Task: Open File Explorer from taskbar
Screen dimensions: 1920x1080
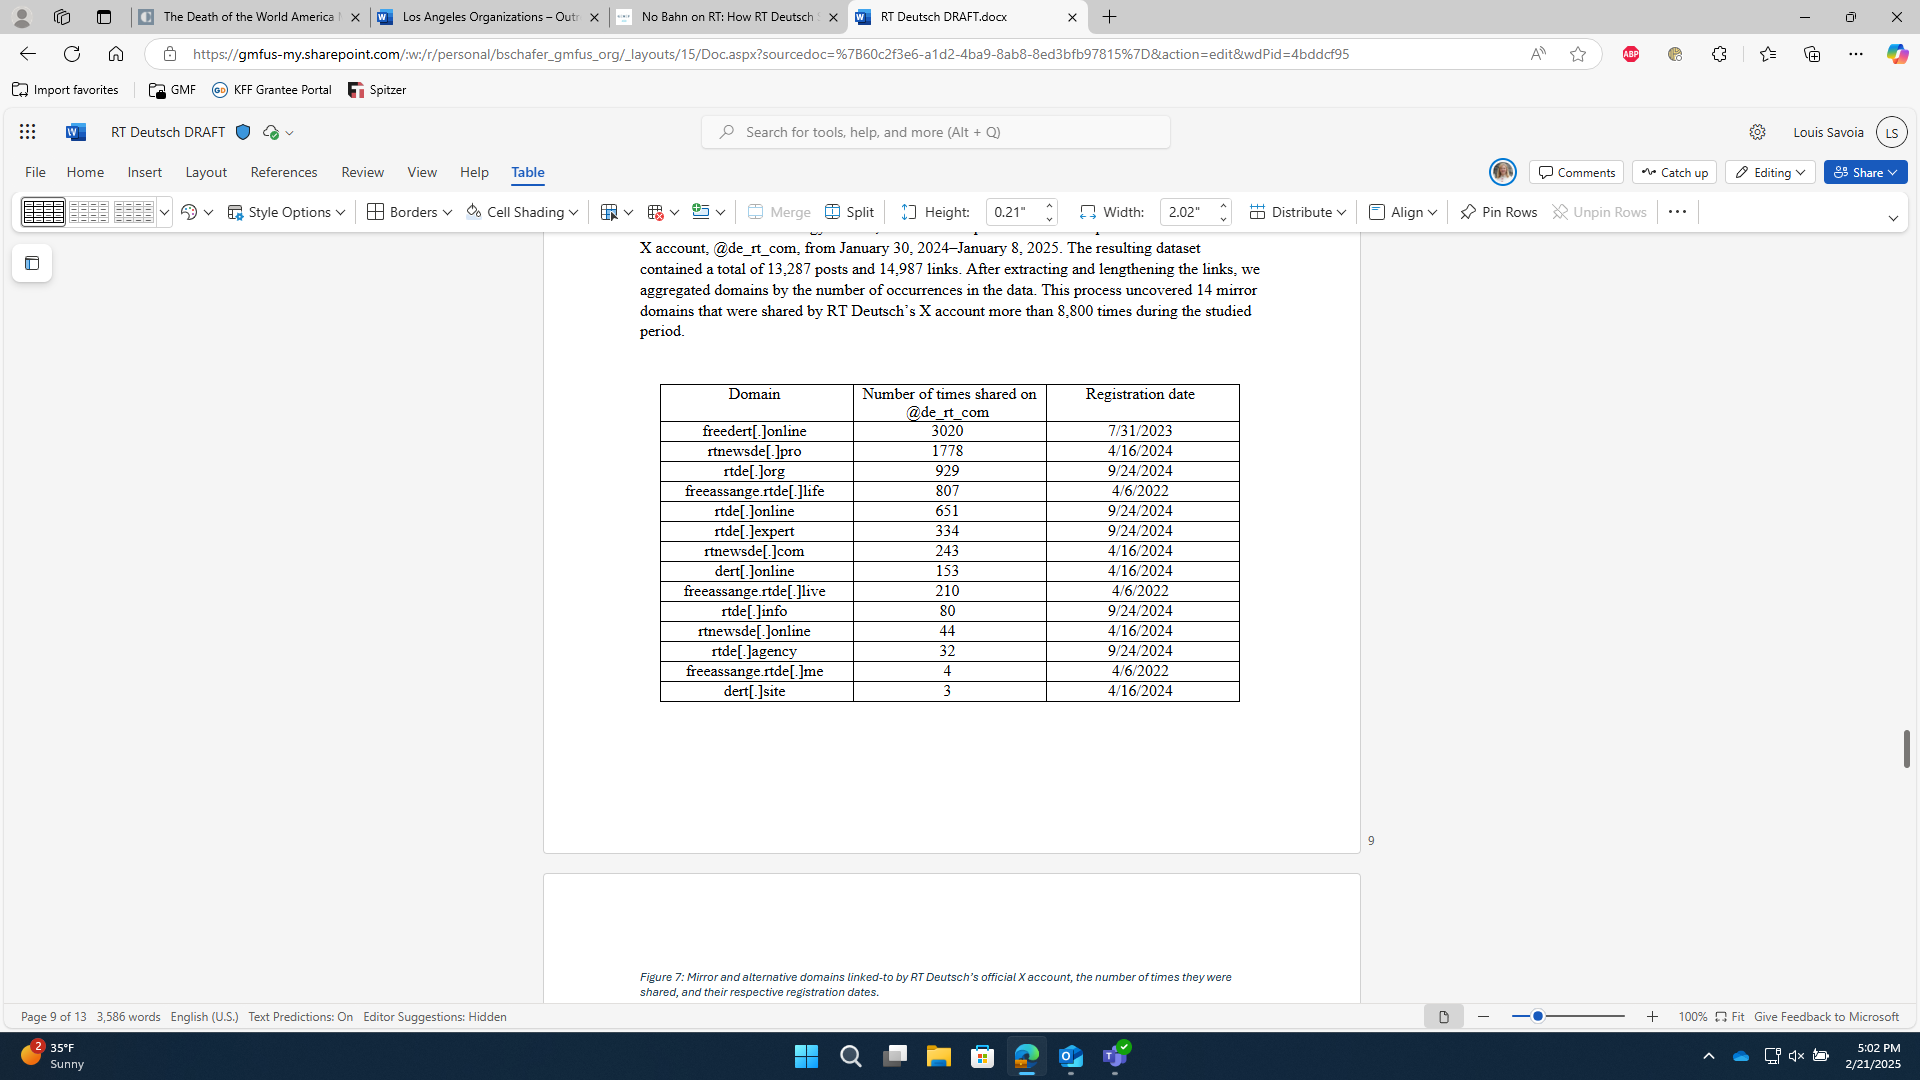Action: [x=938, y=1056]
